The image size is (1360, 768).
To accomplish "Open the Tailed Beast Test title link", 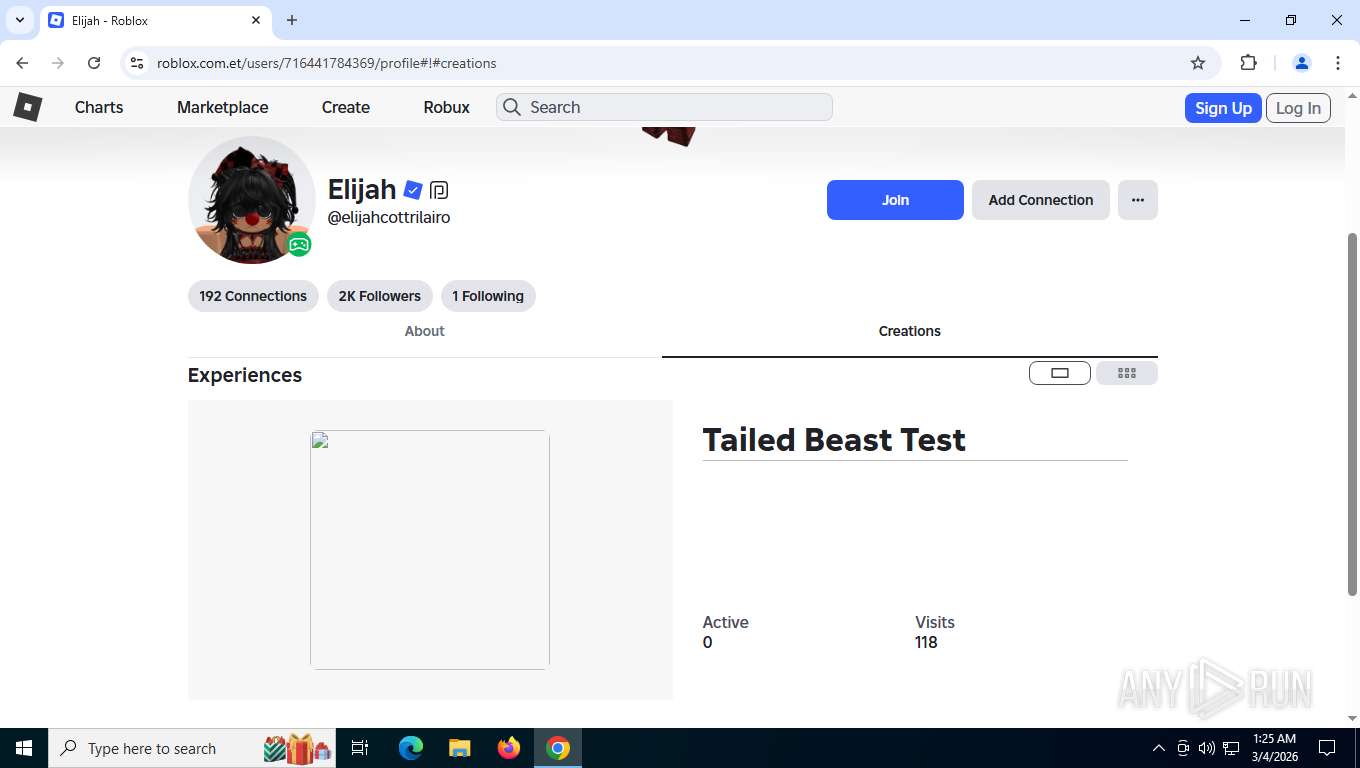I will click(834, 440).
